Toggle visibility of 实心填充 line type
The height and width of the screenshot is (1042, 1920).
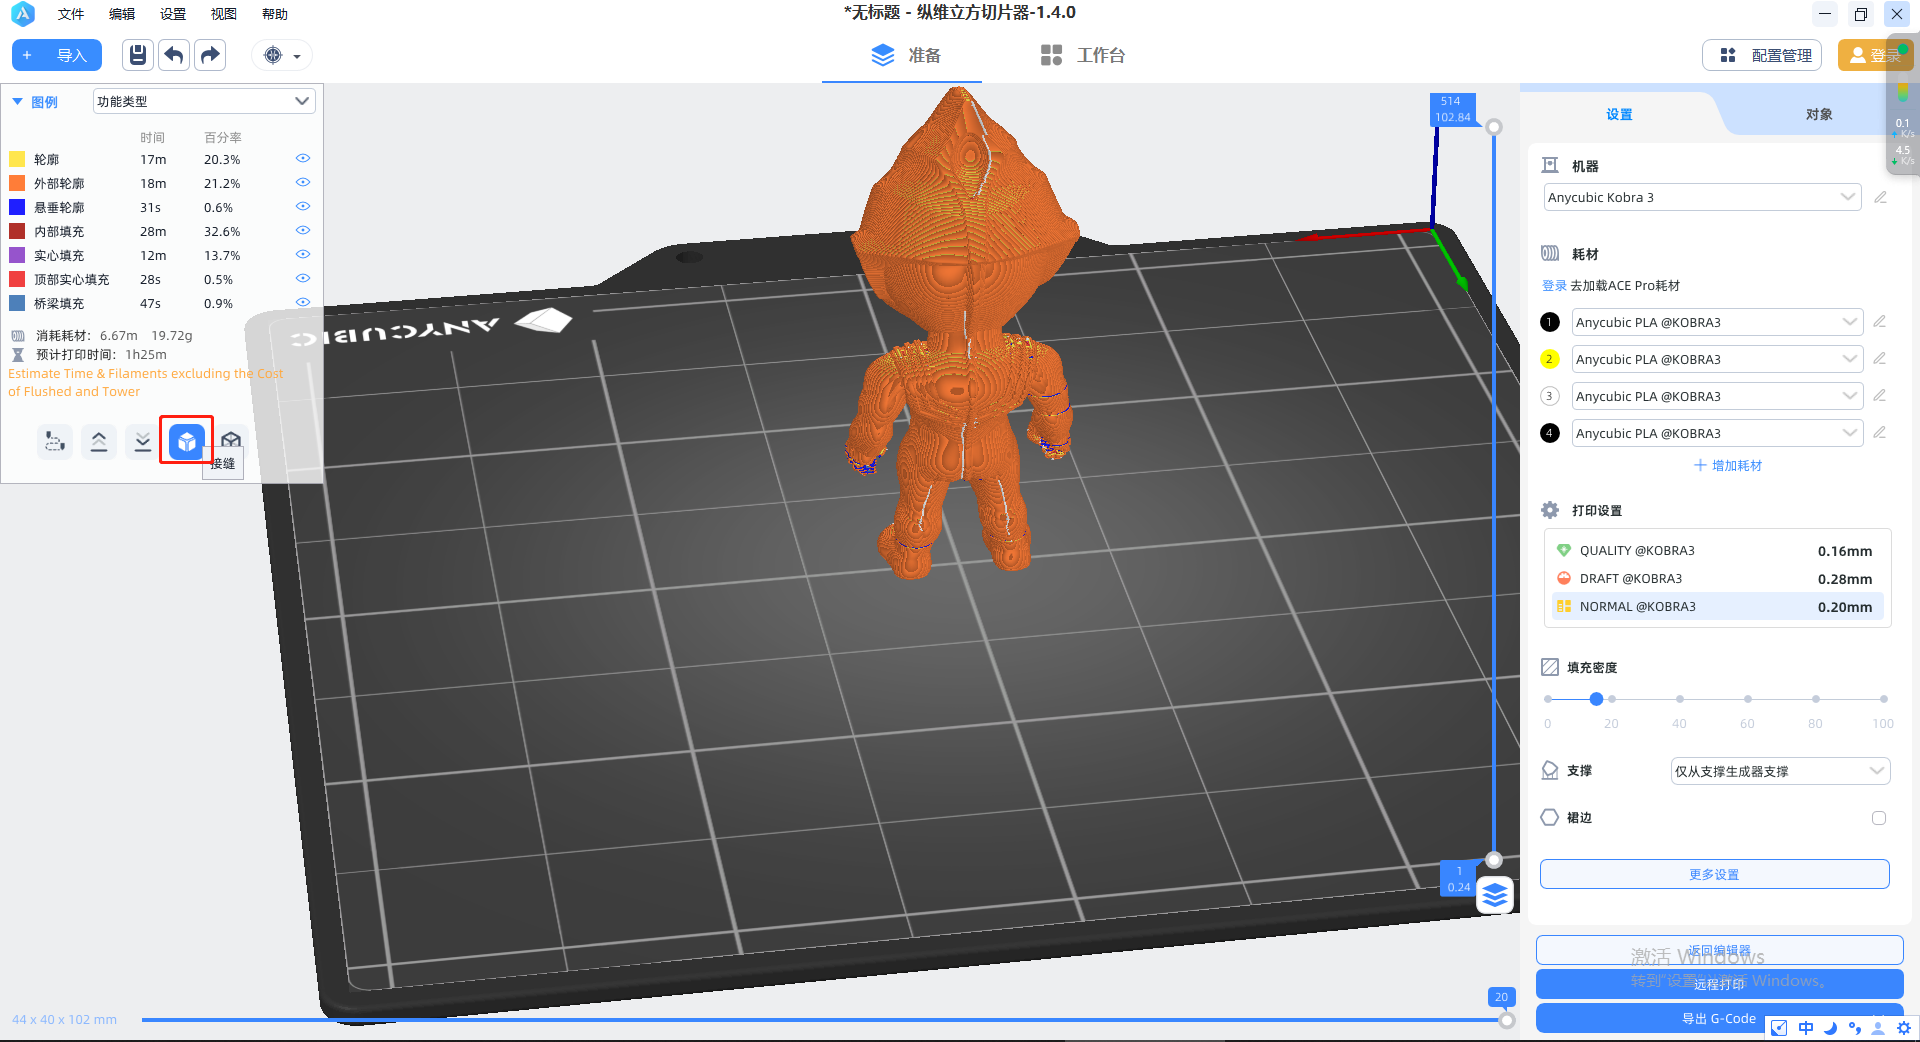pos(303,255)
